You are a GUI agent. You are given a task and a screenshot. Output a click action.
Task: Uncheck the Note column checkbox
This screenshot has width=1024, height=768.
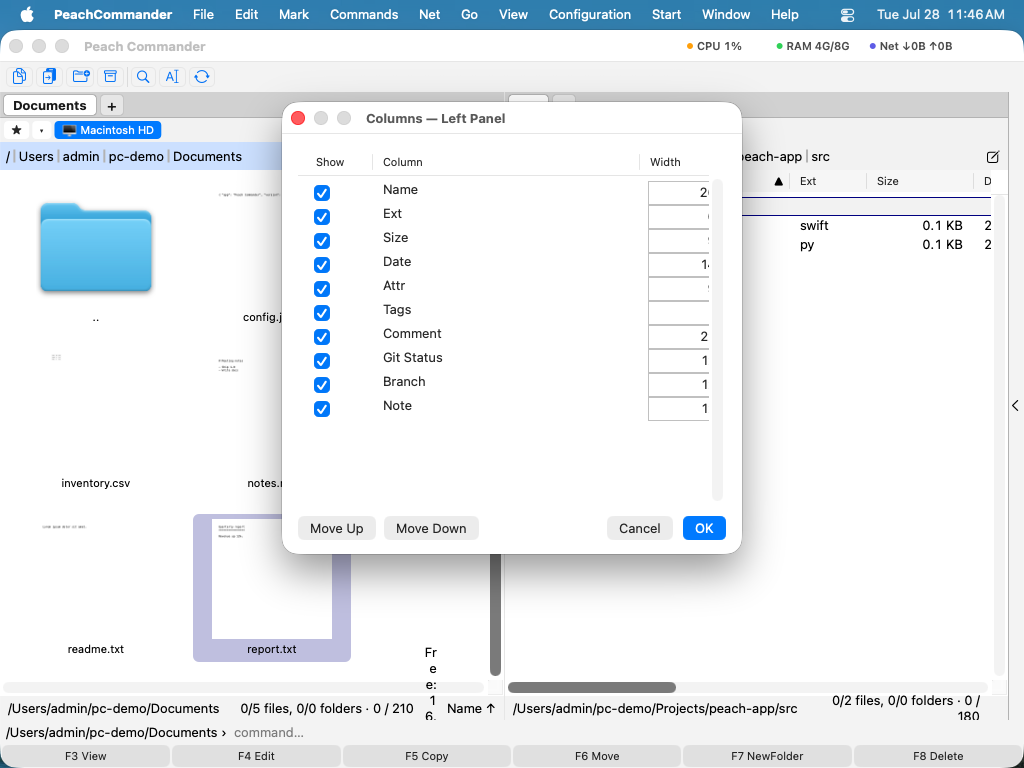pyautogui.click(x=322, y=409)
